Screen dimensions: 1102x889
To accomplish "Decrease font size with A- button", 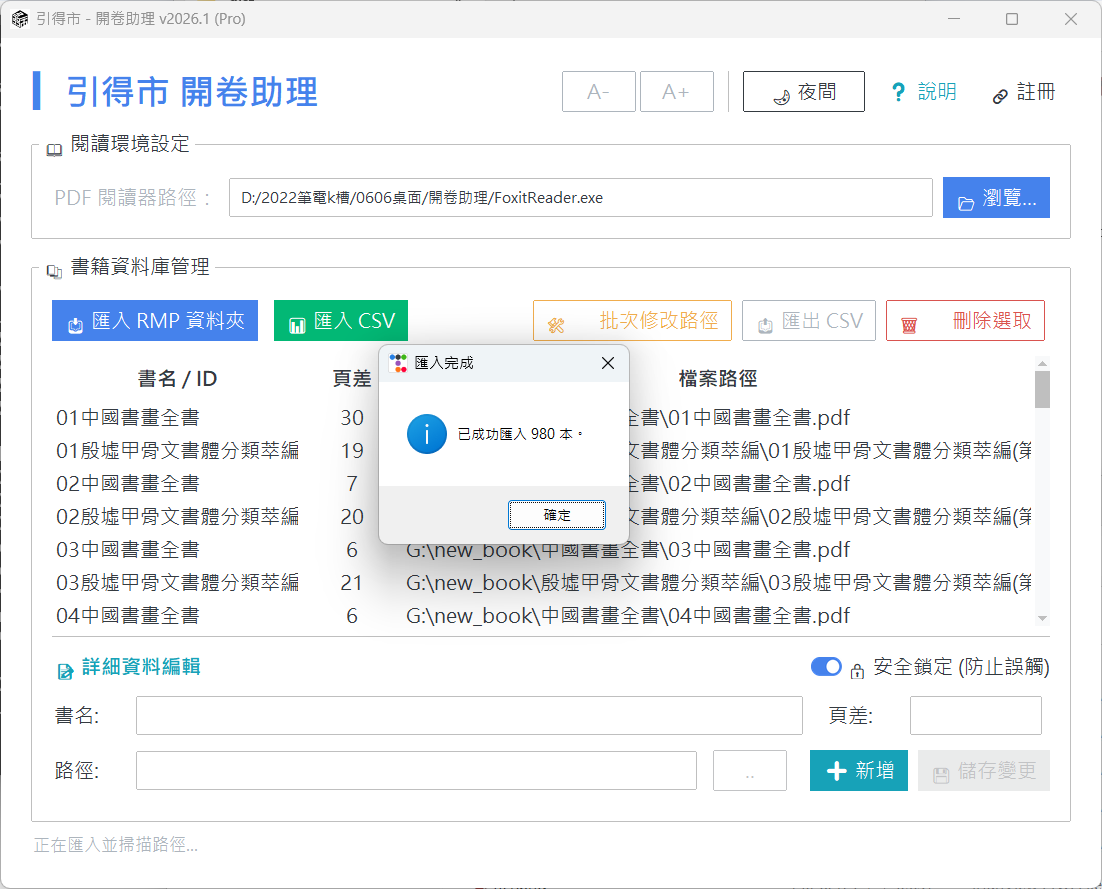I will pos(599,92).
